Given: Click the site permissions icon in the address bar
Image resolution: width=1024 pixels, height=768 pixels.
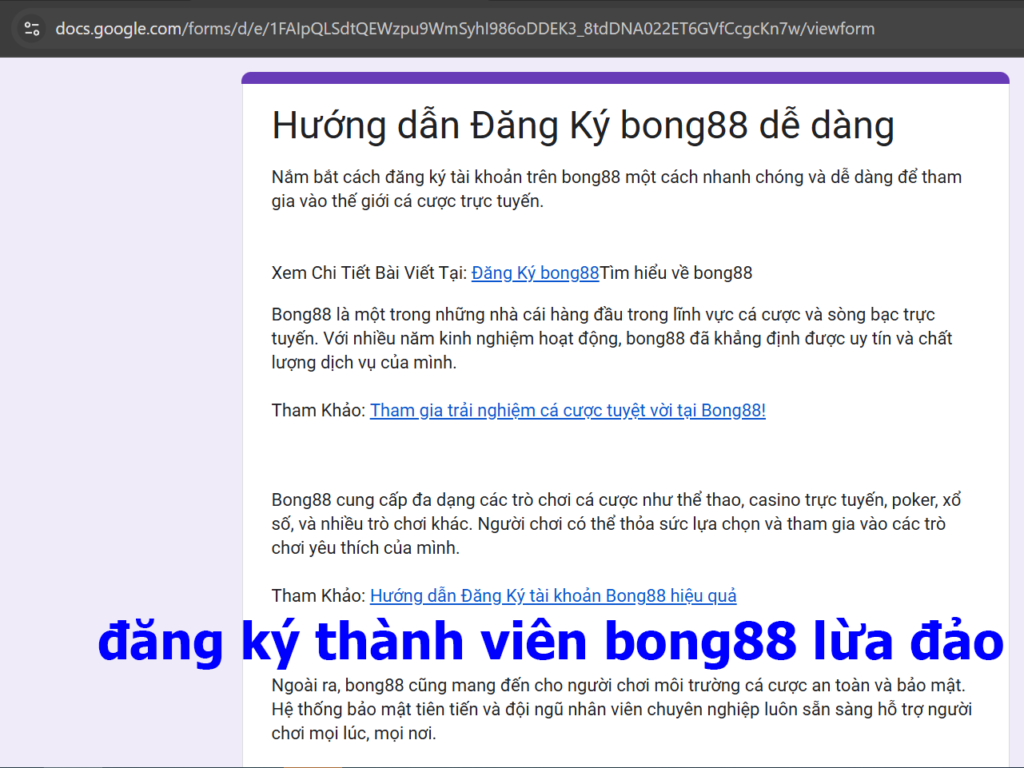Looking at the screenshot, I should [x=31, y=29].
